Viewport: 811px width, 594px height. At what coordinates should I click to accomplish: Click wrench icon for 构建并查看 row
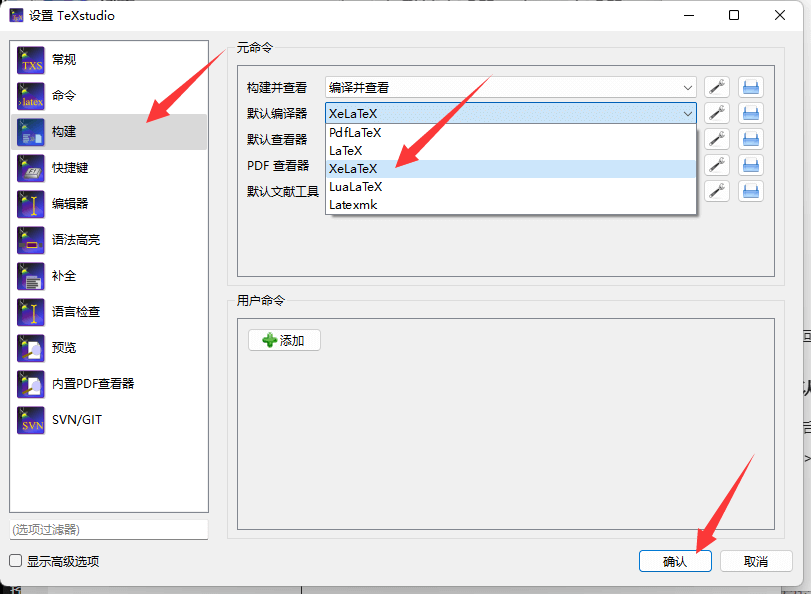(717, 87)
